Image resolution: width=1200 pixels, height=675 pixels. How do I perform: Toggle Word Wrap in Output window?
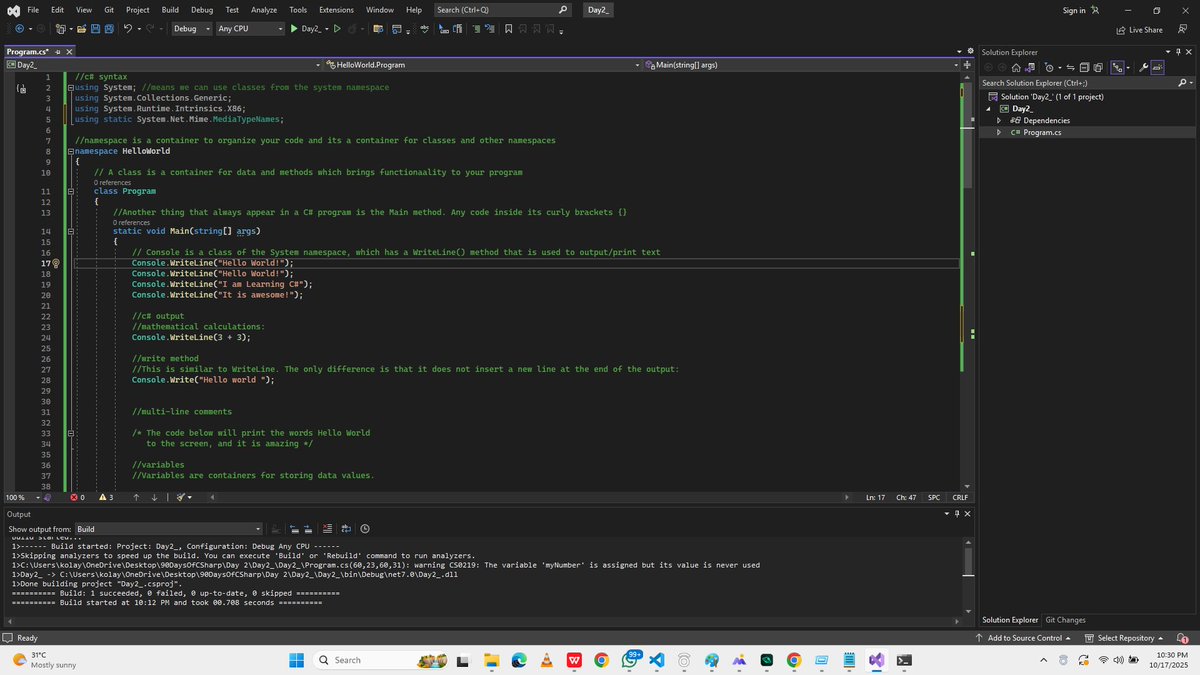(x=346, y=529)
